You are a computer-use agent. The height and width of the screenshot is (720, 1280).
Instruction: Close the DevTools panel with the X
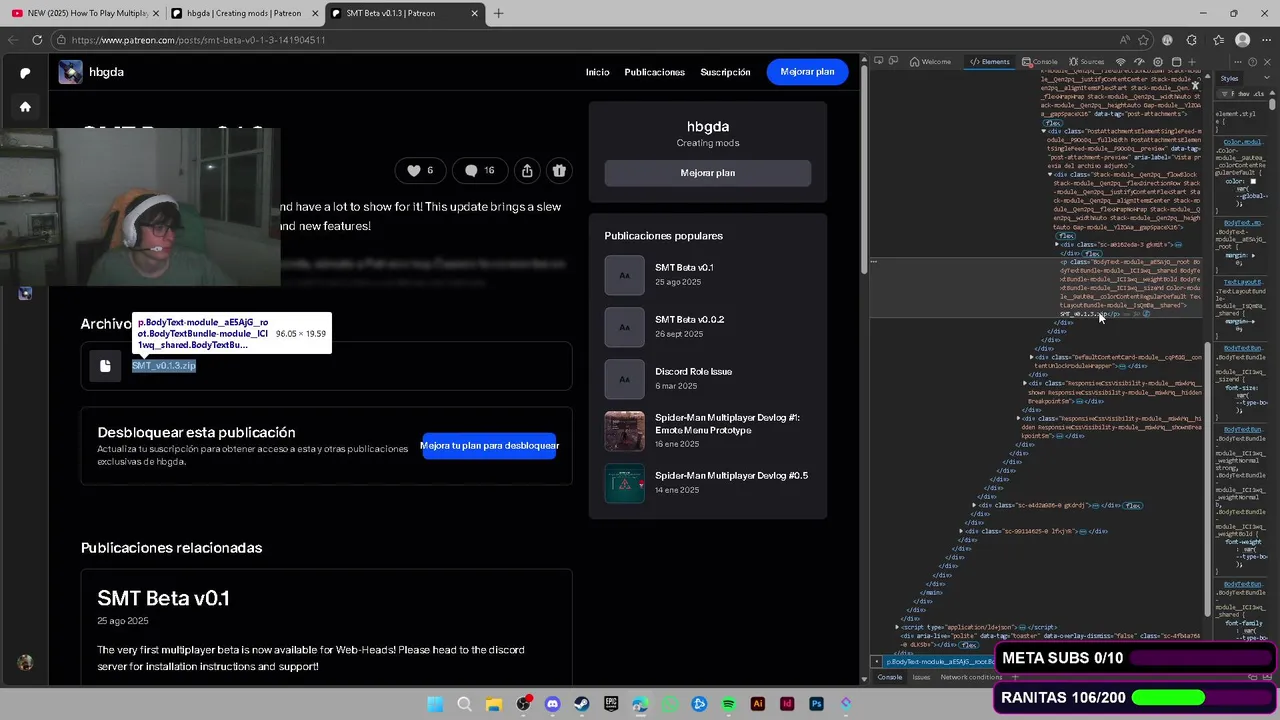(1267, 62)
